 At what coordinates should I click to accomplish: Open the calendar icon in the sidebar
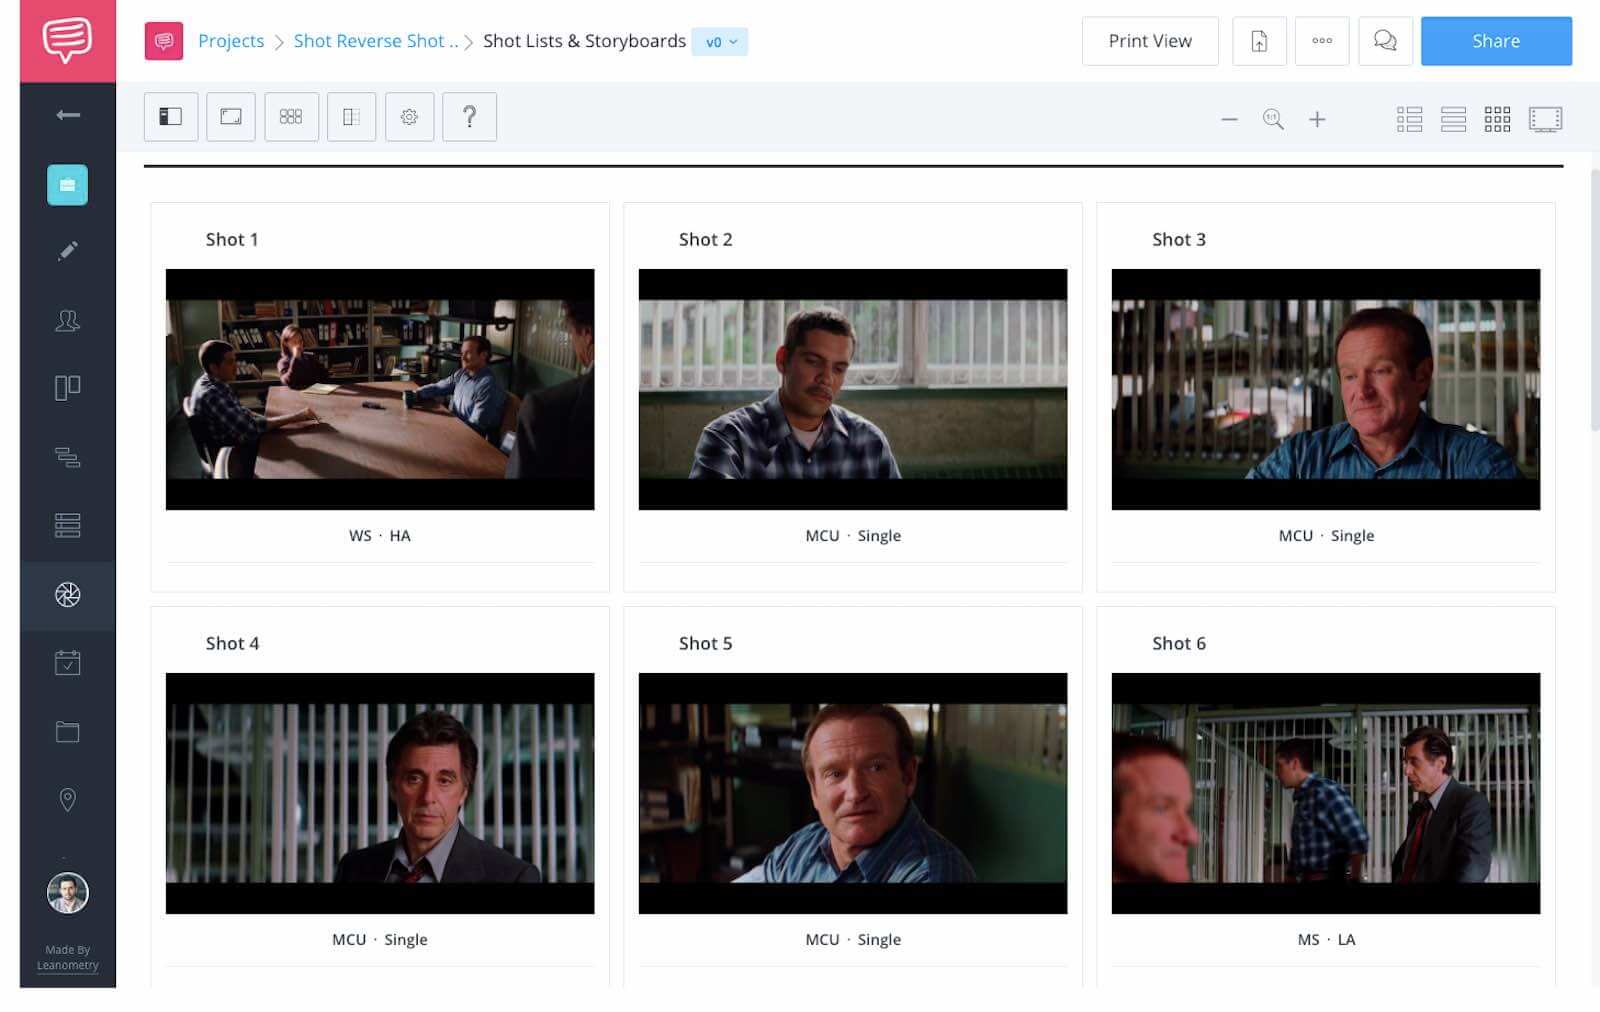pos(67,663)
